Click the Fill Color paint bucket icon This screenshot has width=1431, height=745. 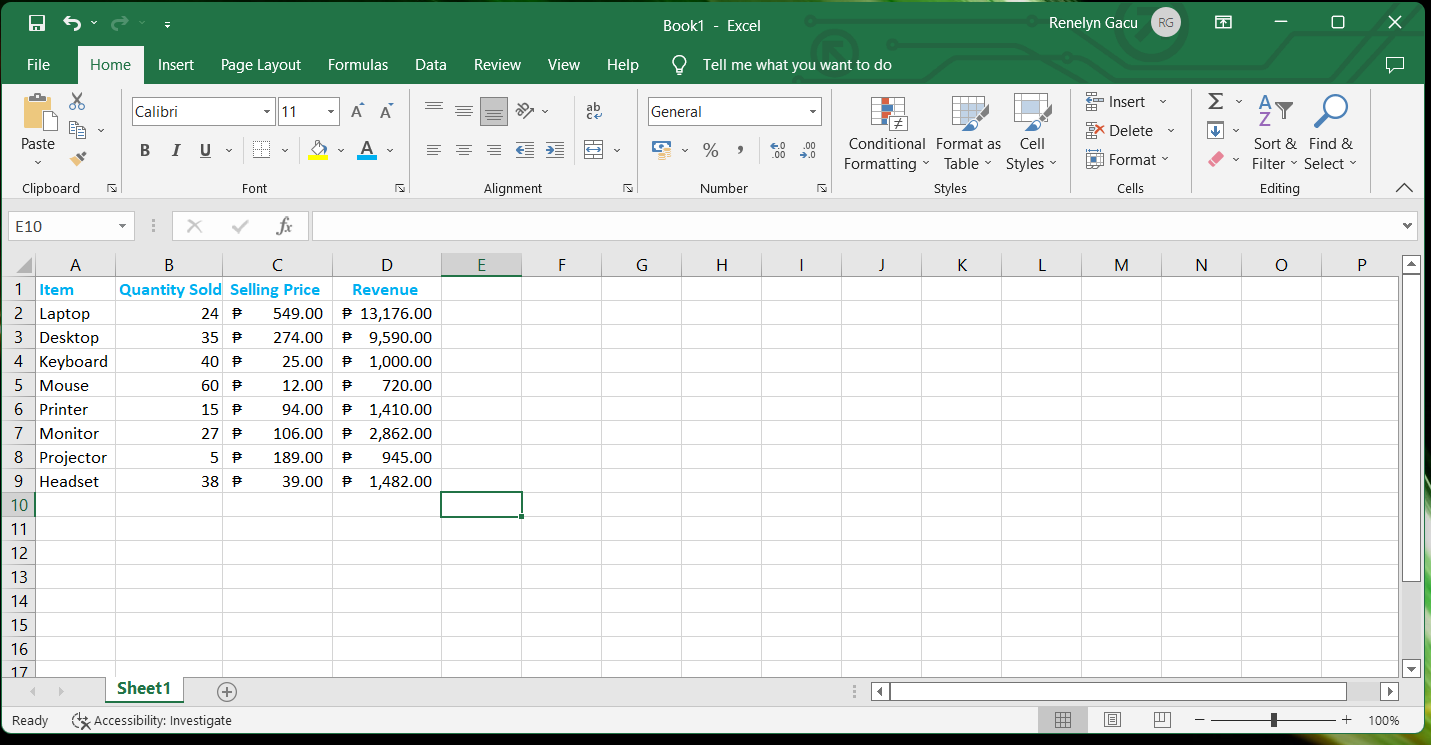tap(318, 150)
